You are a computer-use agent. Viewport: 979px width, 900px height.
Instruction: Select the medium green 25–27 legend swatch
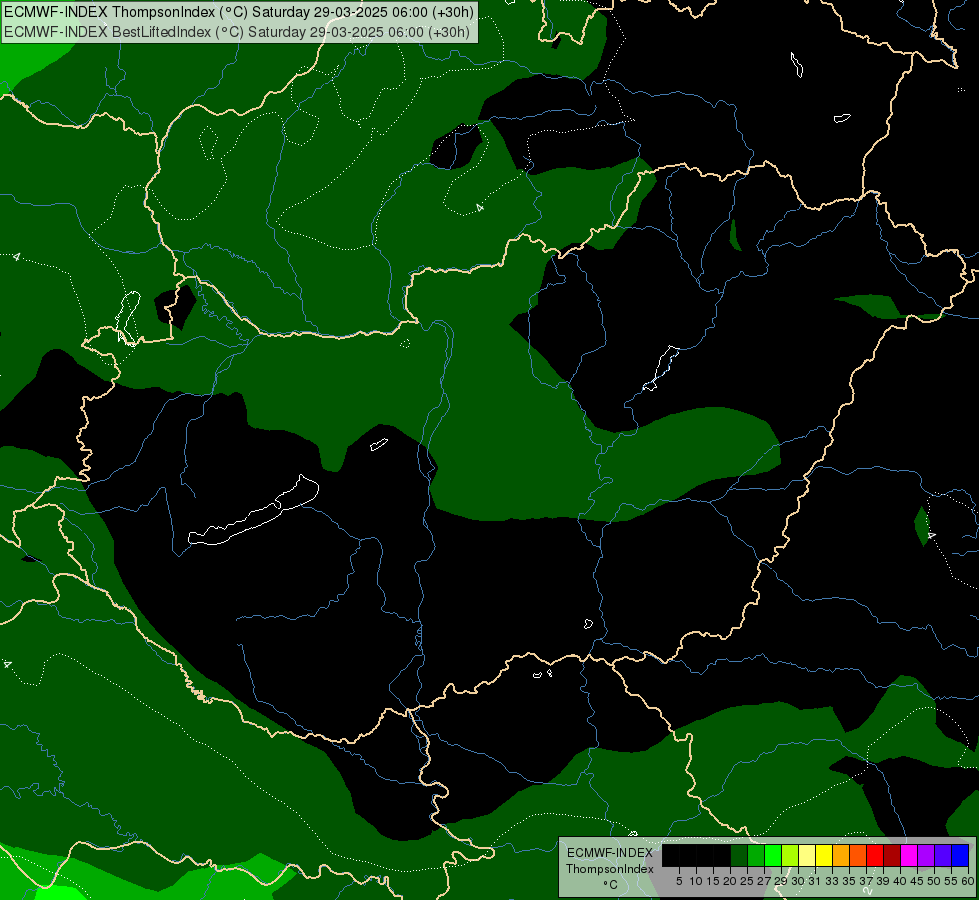[x=756, y=856]
